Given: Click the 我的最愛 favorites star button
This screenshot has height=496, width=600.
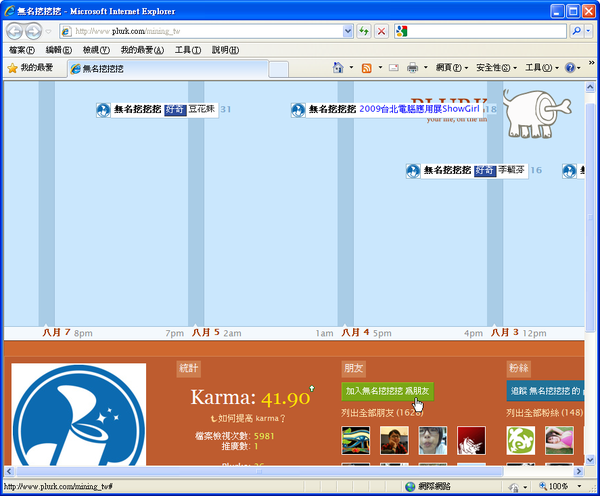Looking at the screenshot, I should point(30,68).
